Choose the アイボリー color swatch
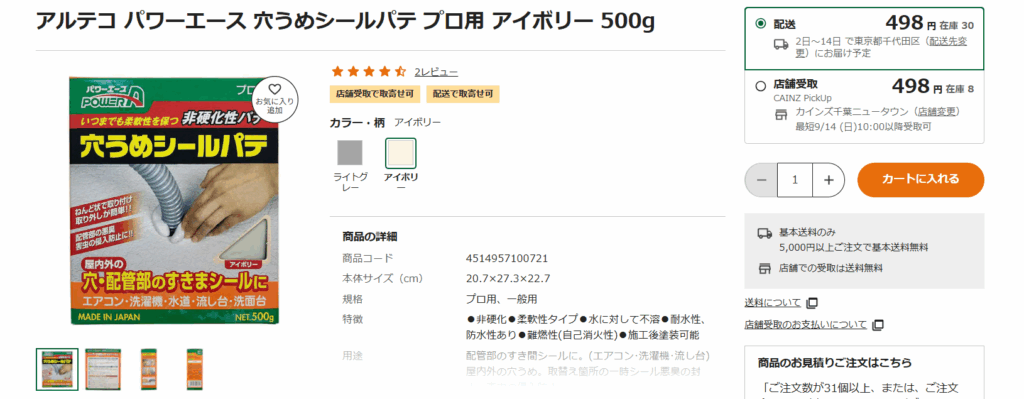The image size is (1024, 399). pyautogui.click(x=400, y=153)
